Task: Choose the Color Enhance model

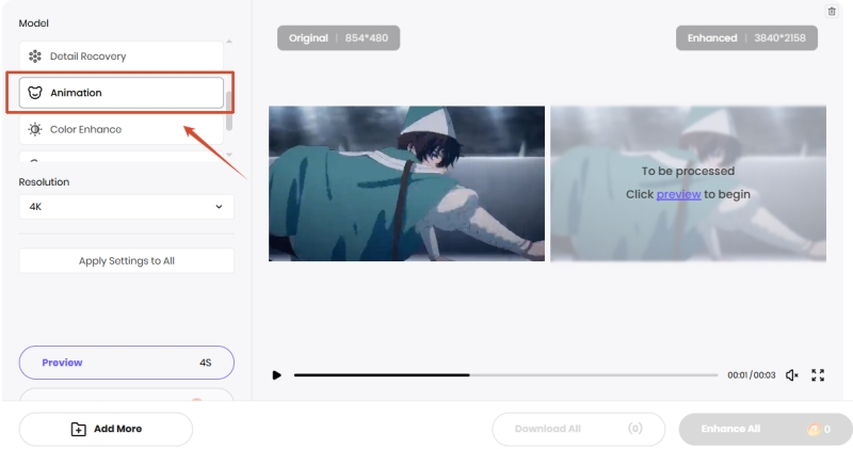Action: point(121,130)
